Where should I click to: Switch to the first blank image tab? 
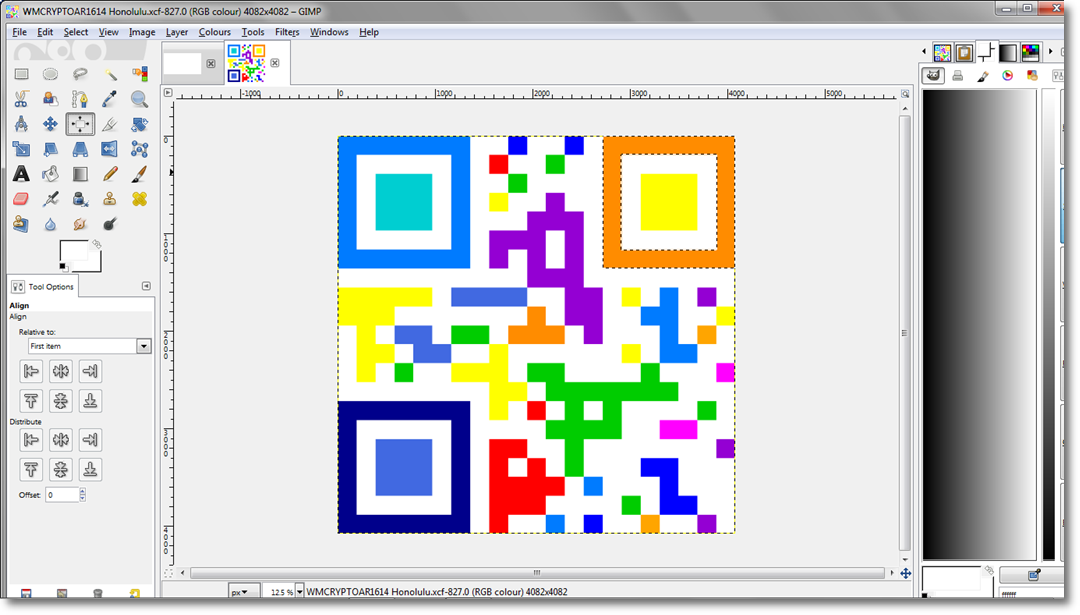[183, 63]
